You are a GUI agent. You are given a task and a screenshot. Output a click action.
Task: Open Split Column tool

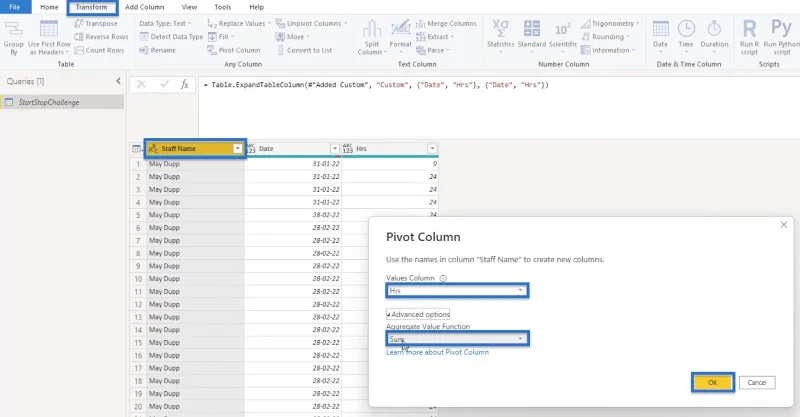click(371, 38)
